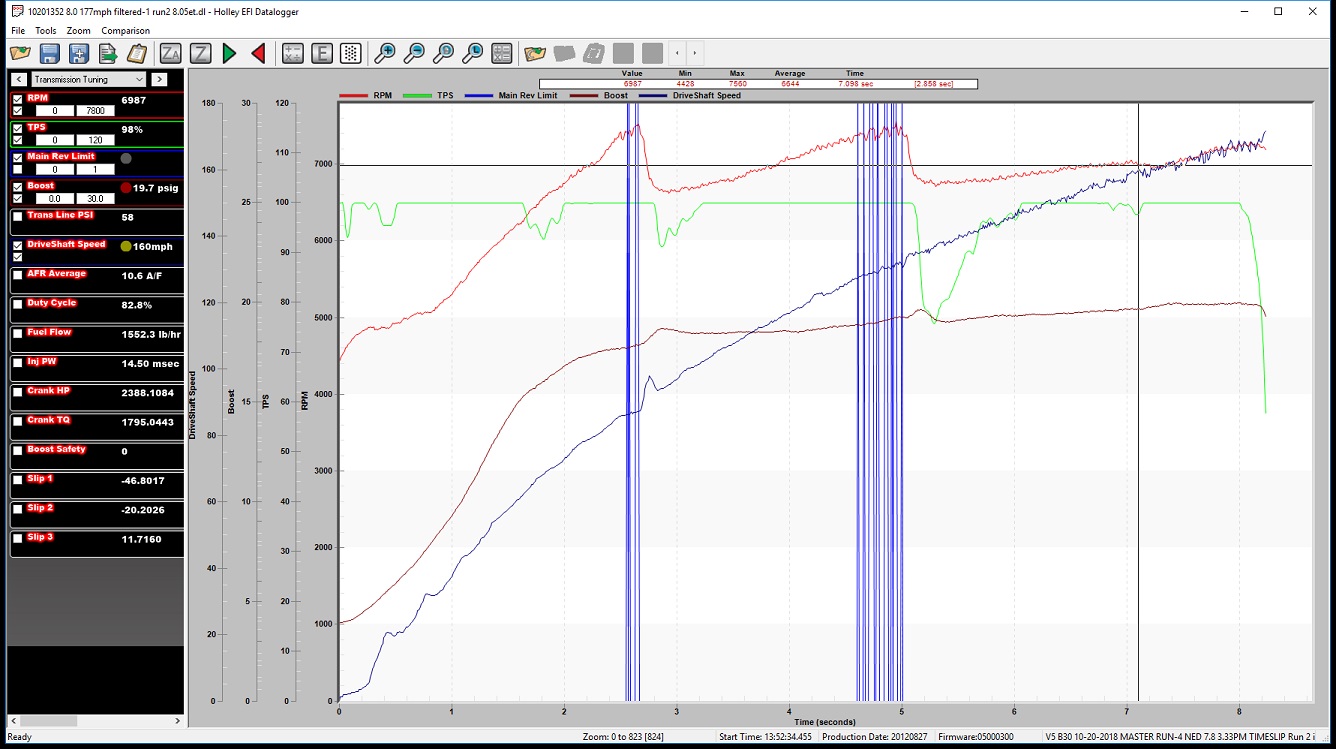Click the yellow DriveShaft Speed color indicator
The width and height of the screenshot is (1336, 749).
[126, 246]
